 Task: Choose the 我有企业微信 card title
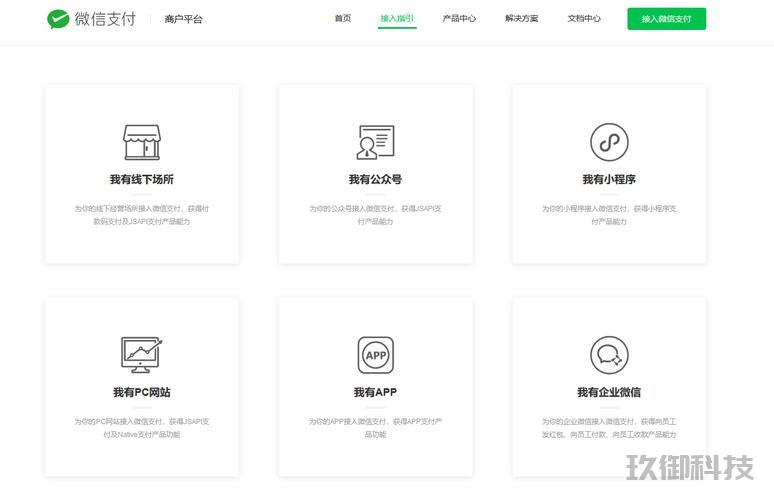609,392
